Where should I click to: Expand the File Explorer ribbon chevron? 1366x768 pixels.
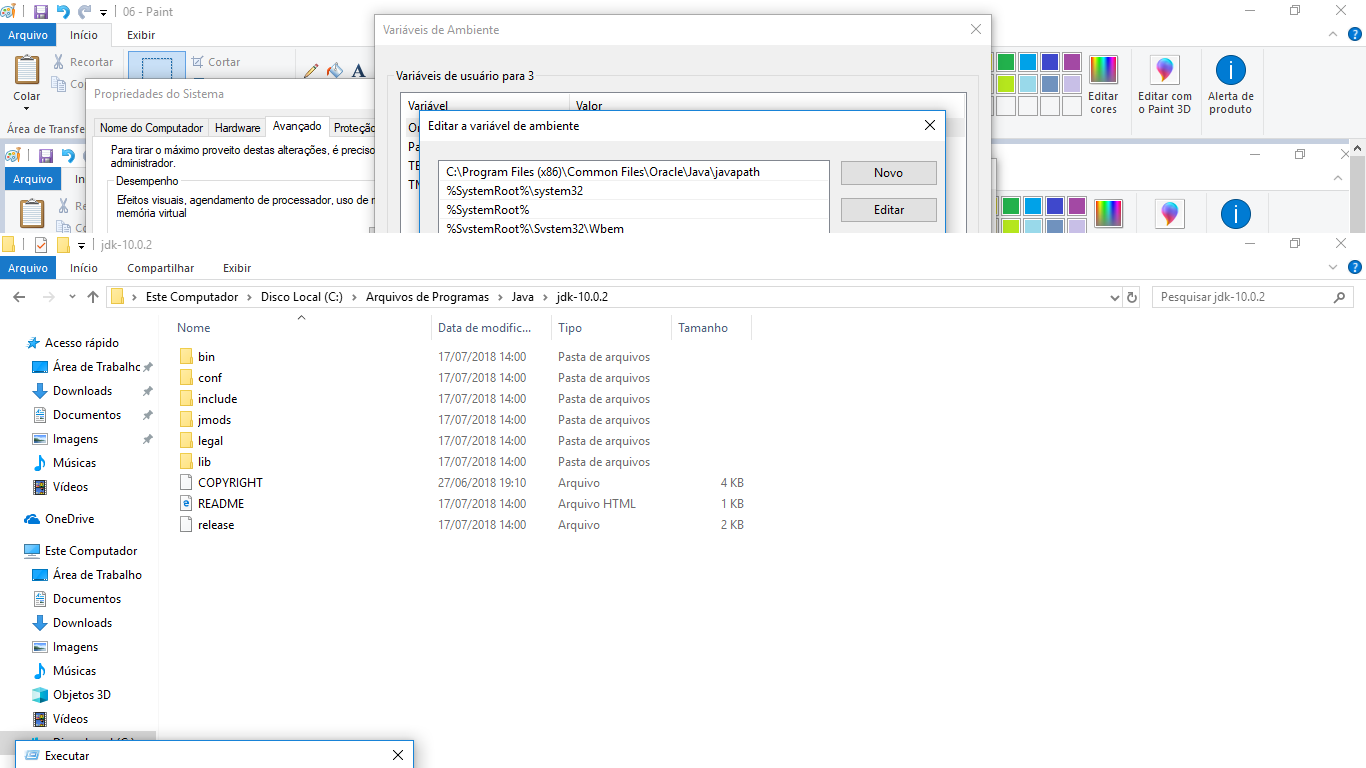tap(1332, 268)
